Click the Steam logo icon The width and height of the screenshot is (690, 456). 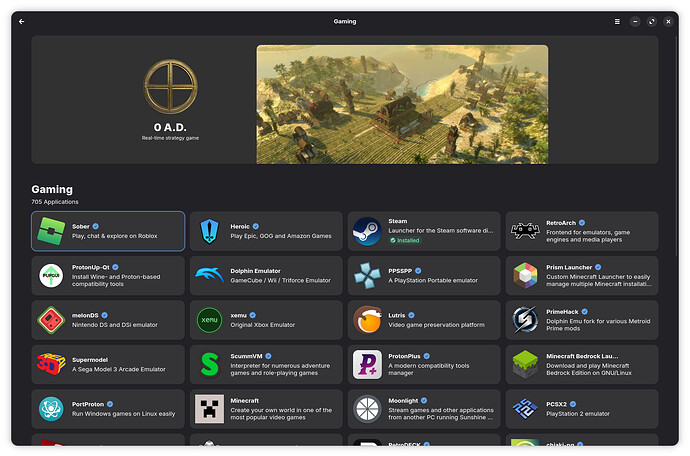tap(367, 231)
